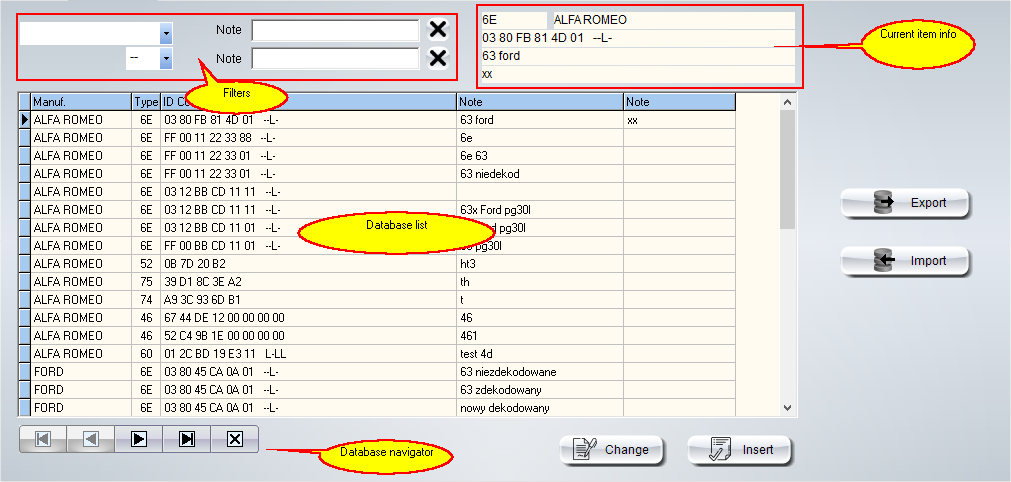The image size is (1011, 482).
Task: Click type cell '60' in the list
Action: point(146,354)
